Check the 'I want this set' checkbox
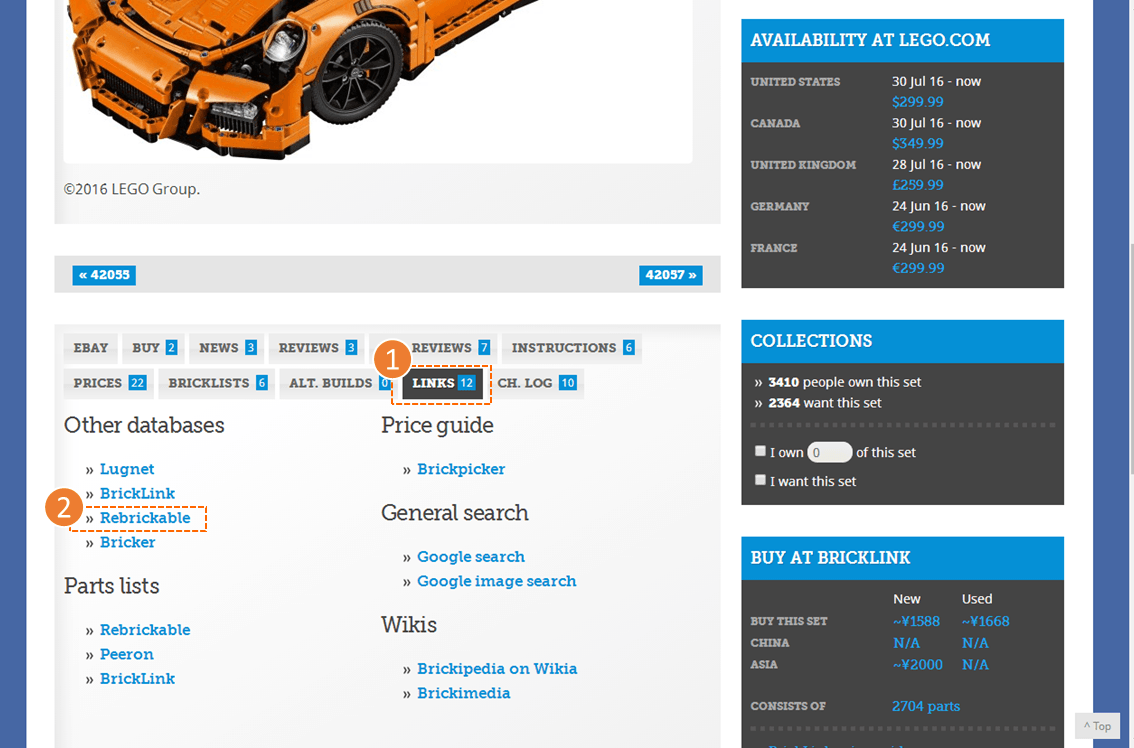This screenshot has height=748, width=1134. click(x=760, y=480)
